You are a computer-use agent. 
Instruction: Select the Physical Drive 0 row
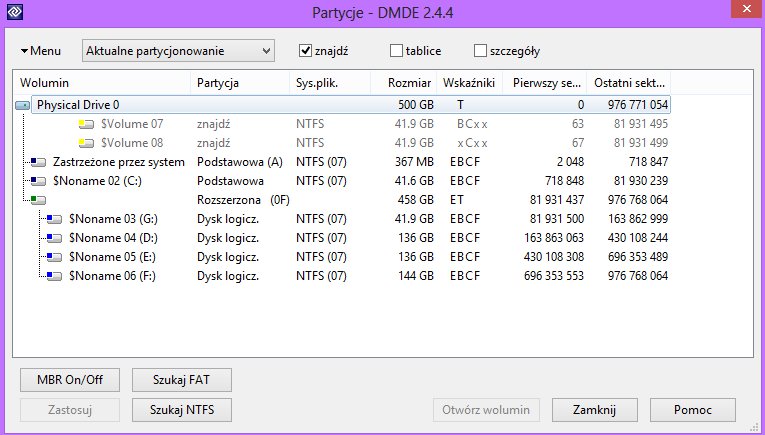[351, 105]
